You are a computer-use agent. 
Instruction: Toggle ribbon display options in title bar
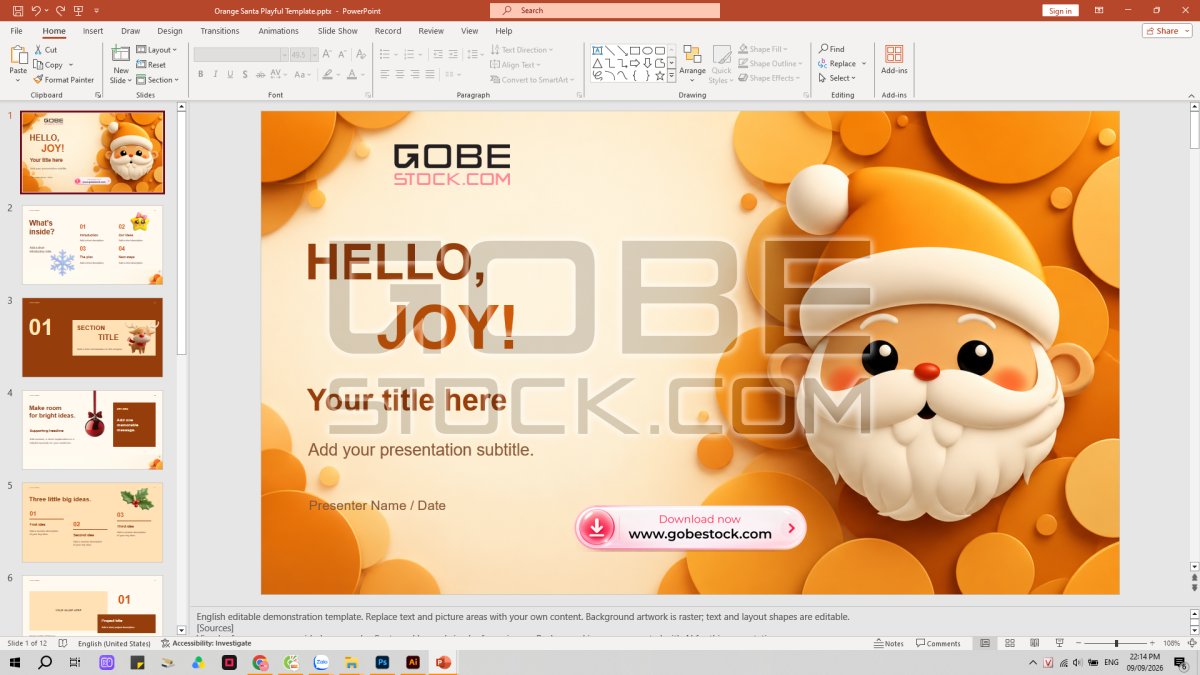(1099, 10)
